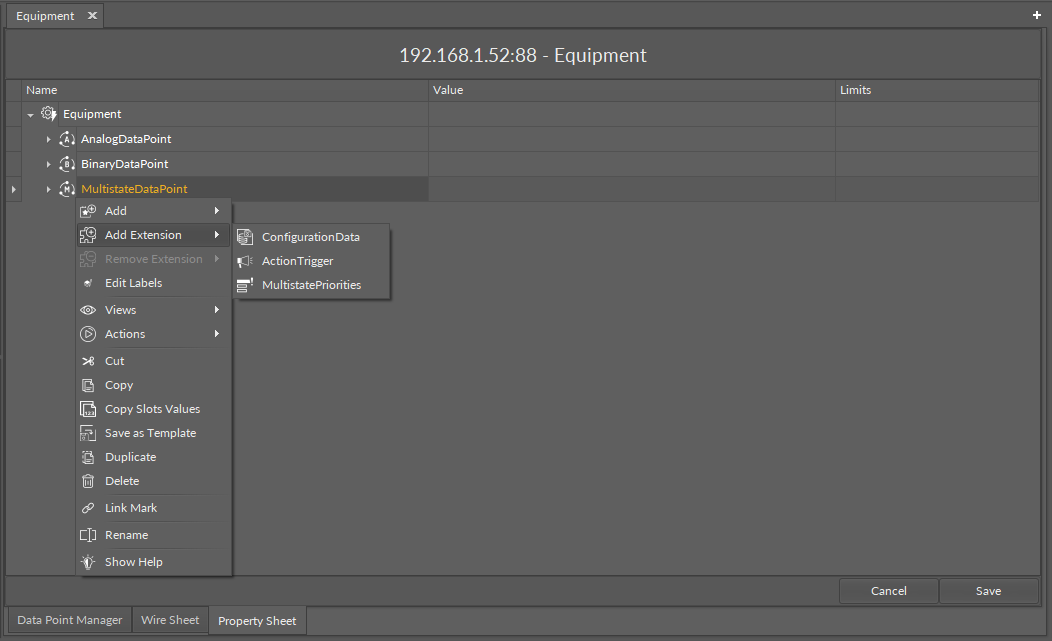Viewport: 1052px width, 641px height.
Task: Select Save as Template menu entry
Action: tap(150, 433)
